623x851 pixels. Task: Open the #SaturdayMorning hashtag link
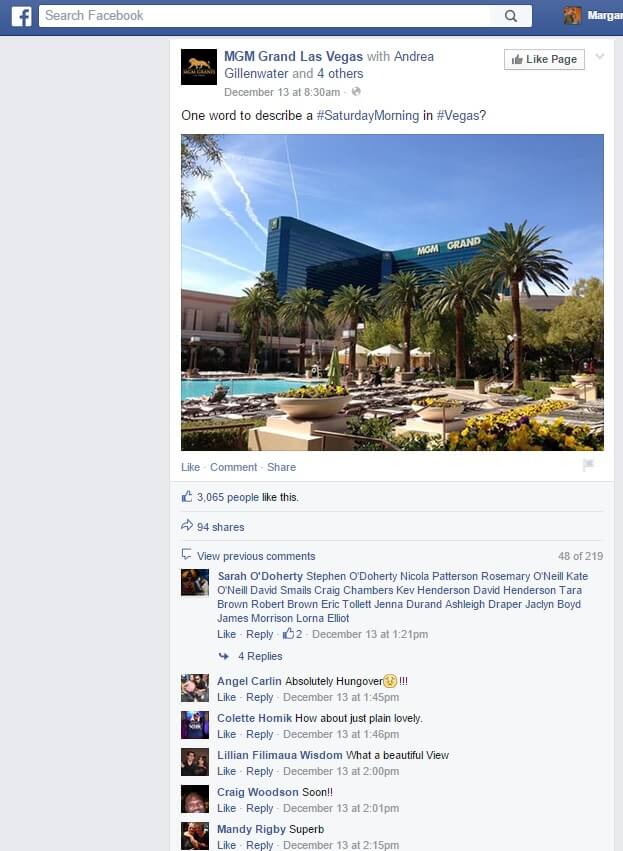[x=368, y=116]
